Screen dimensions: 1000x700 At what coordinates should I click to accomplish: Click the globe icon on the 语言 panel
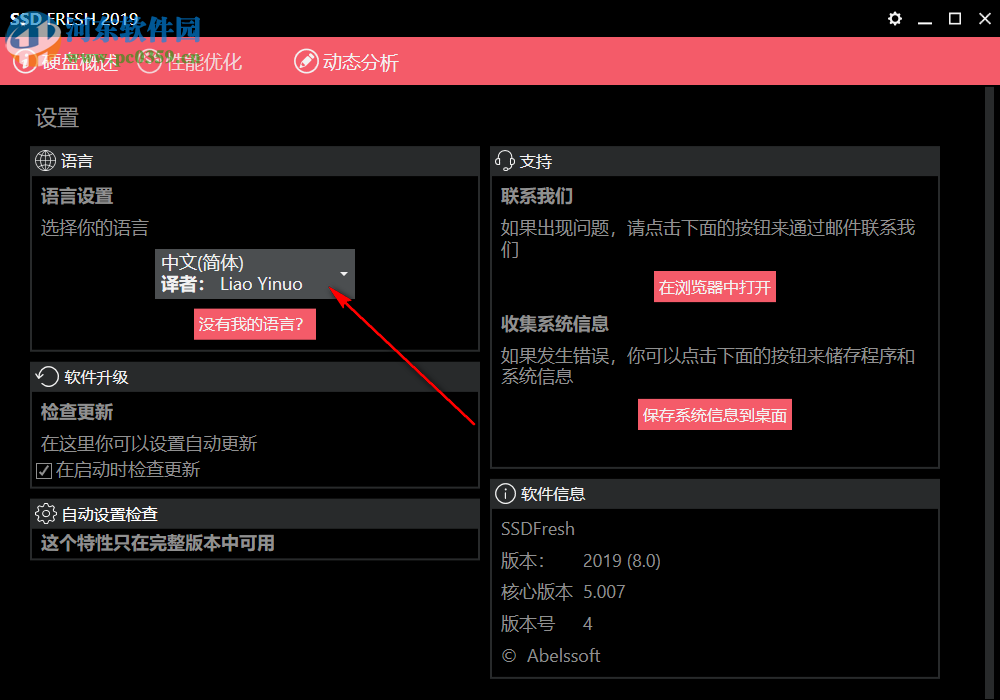point(44,160)
